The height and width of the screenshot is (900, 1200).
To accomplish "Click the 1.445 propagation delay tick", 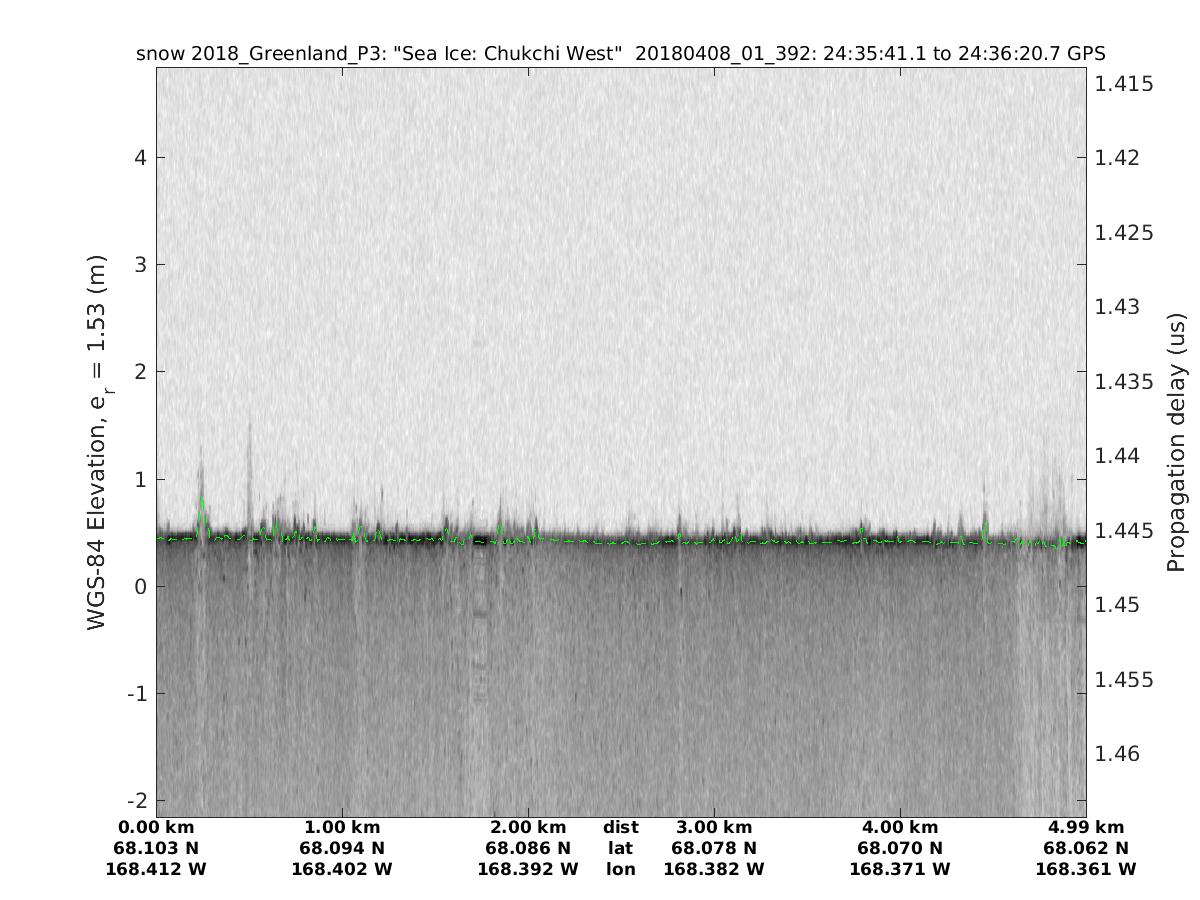I will click(x=1124, y=530).
